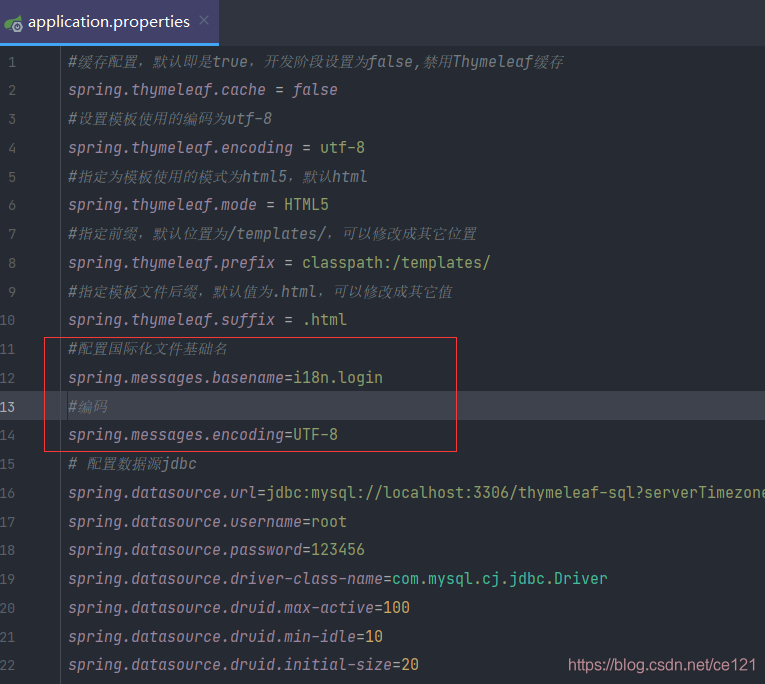Click the .html value on line 10
765x684 pixels.
[x=324, y=320]
